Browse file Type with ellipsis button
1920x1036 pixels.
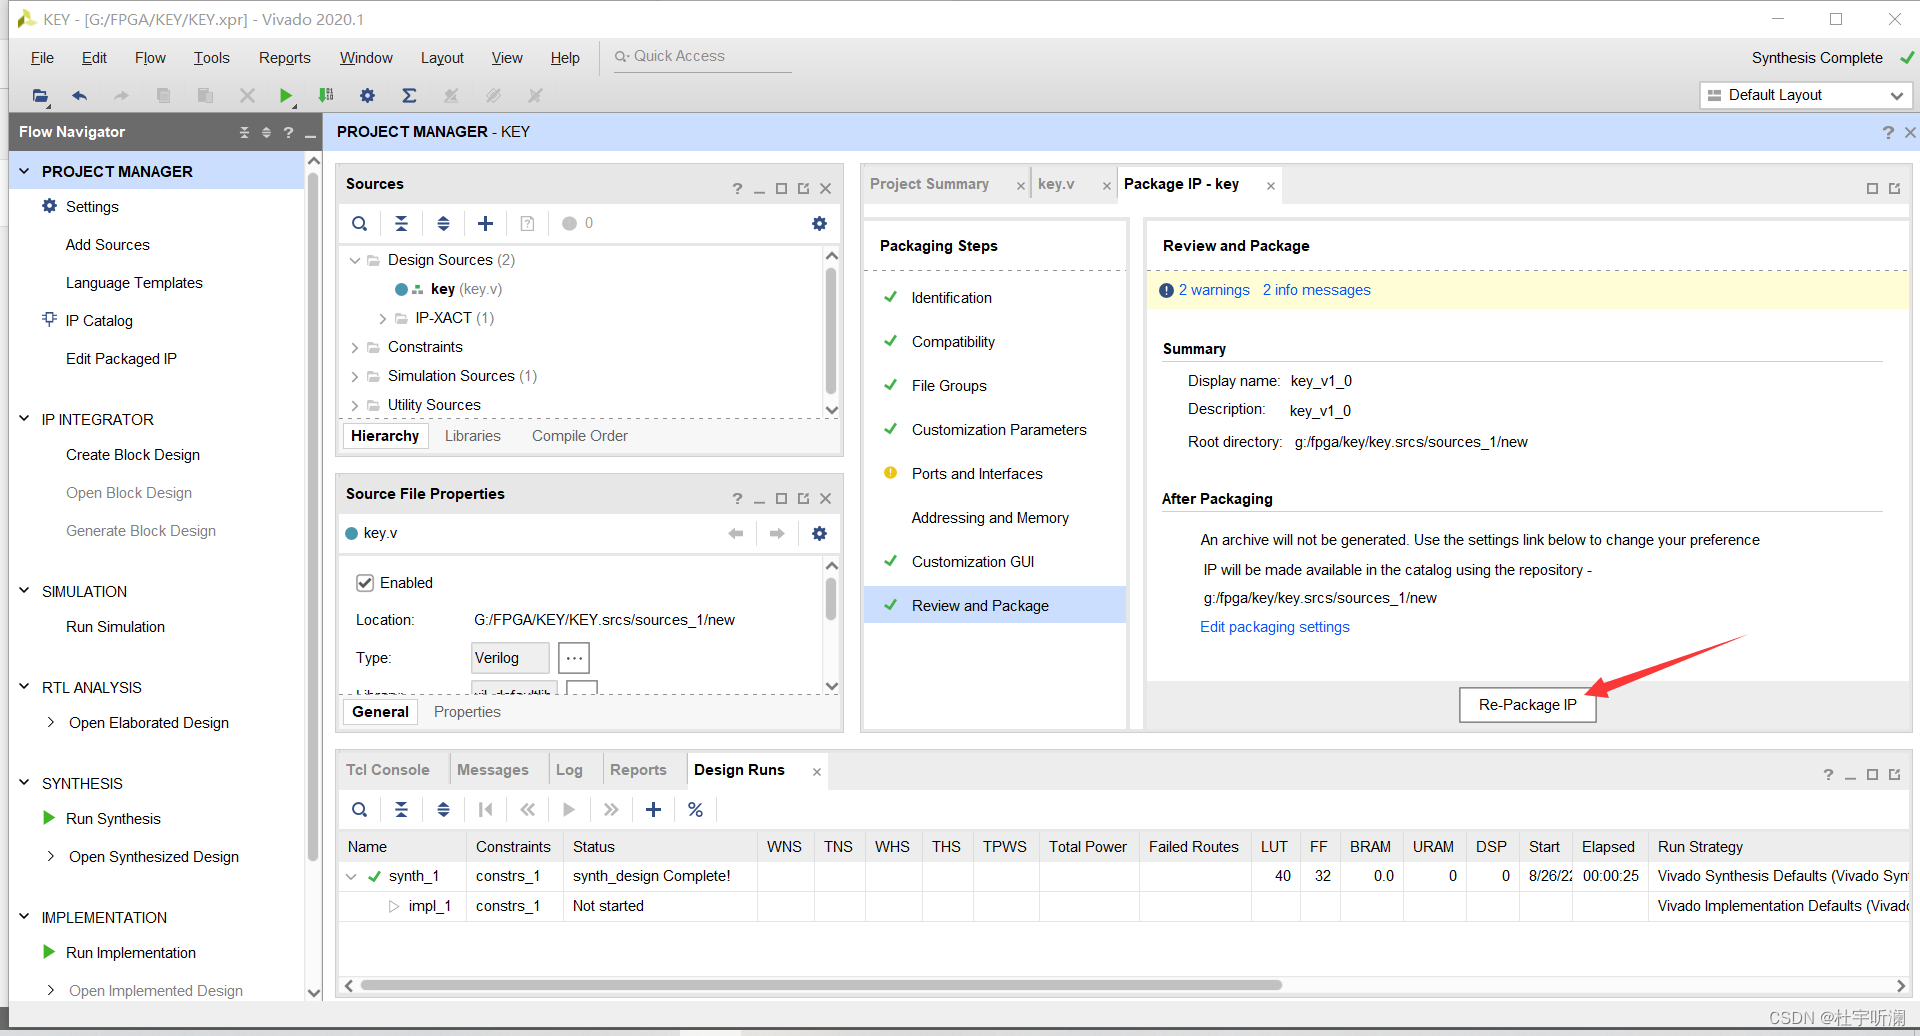coord(574,658)
